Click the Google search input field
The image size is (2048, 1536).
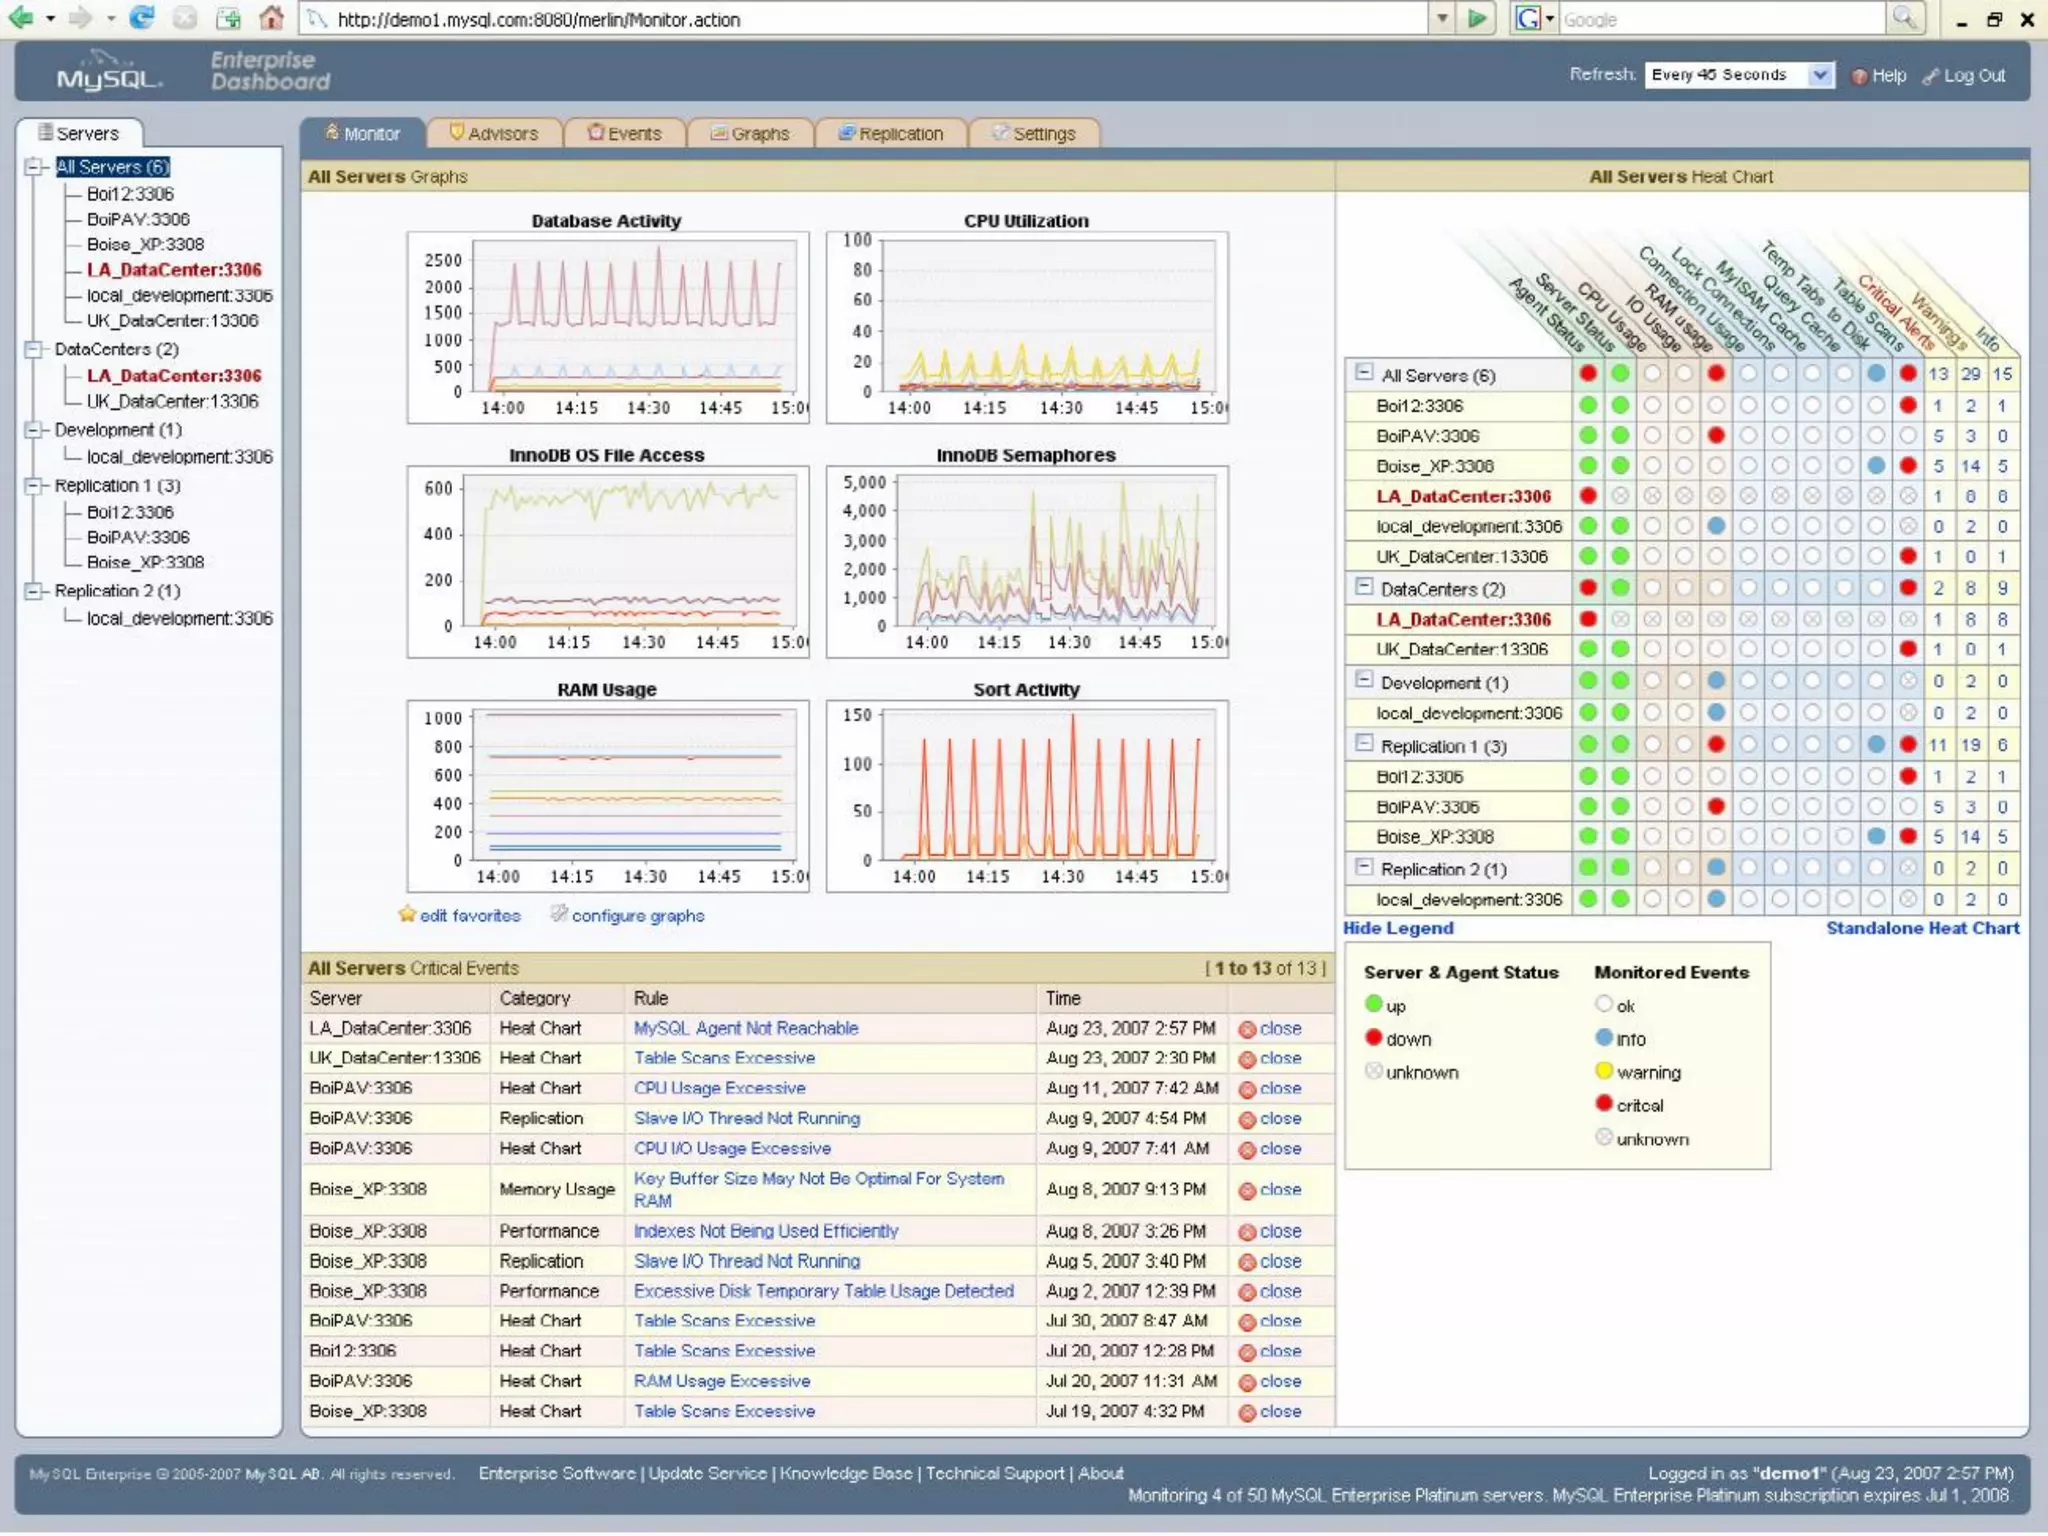(1722, 19)
